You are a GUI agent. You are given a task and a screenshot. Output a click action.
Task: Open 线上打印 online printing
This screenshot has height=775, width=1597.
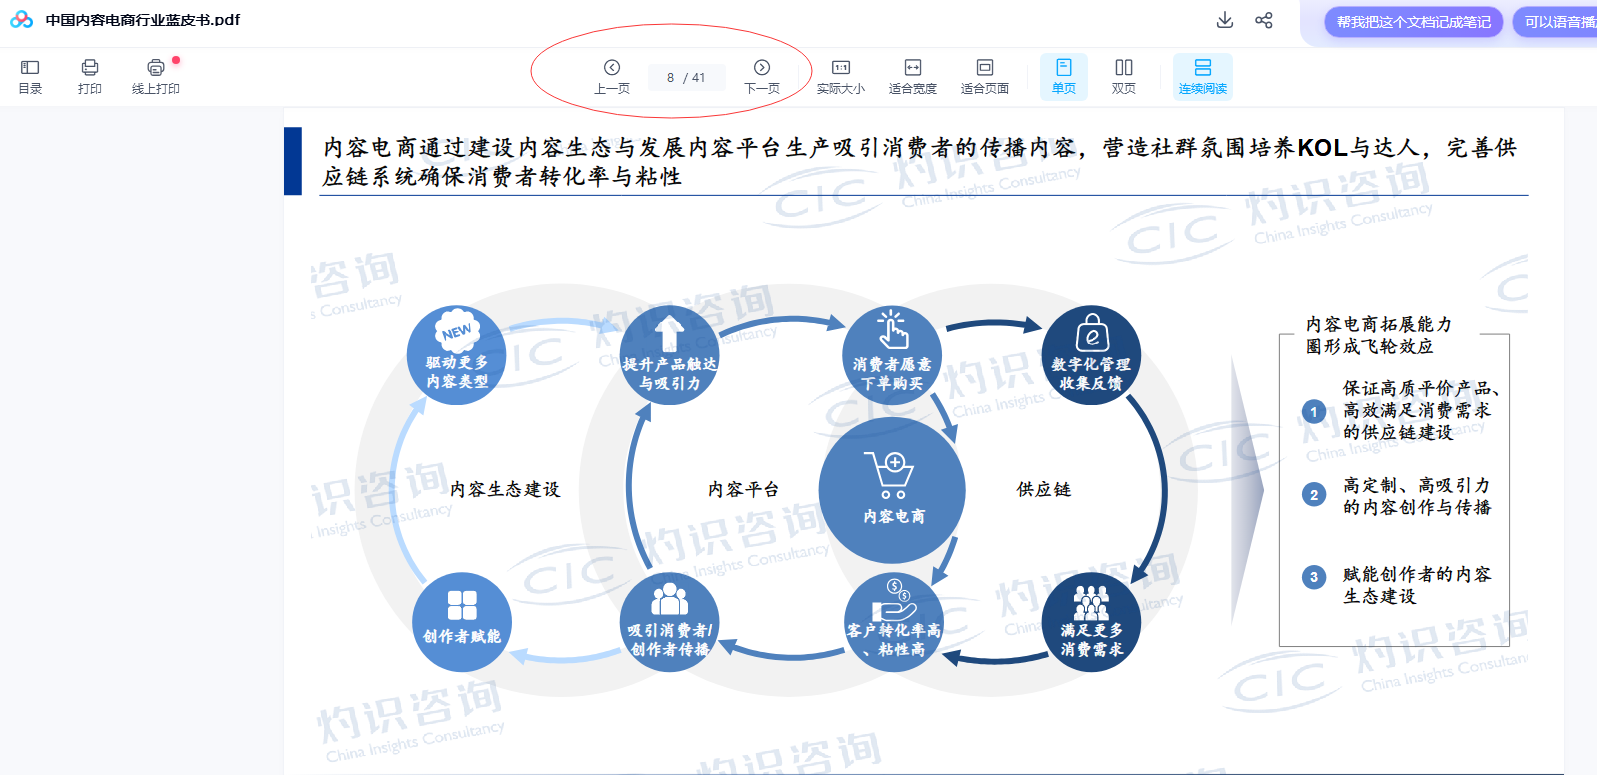156,76
